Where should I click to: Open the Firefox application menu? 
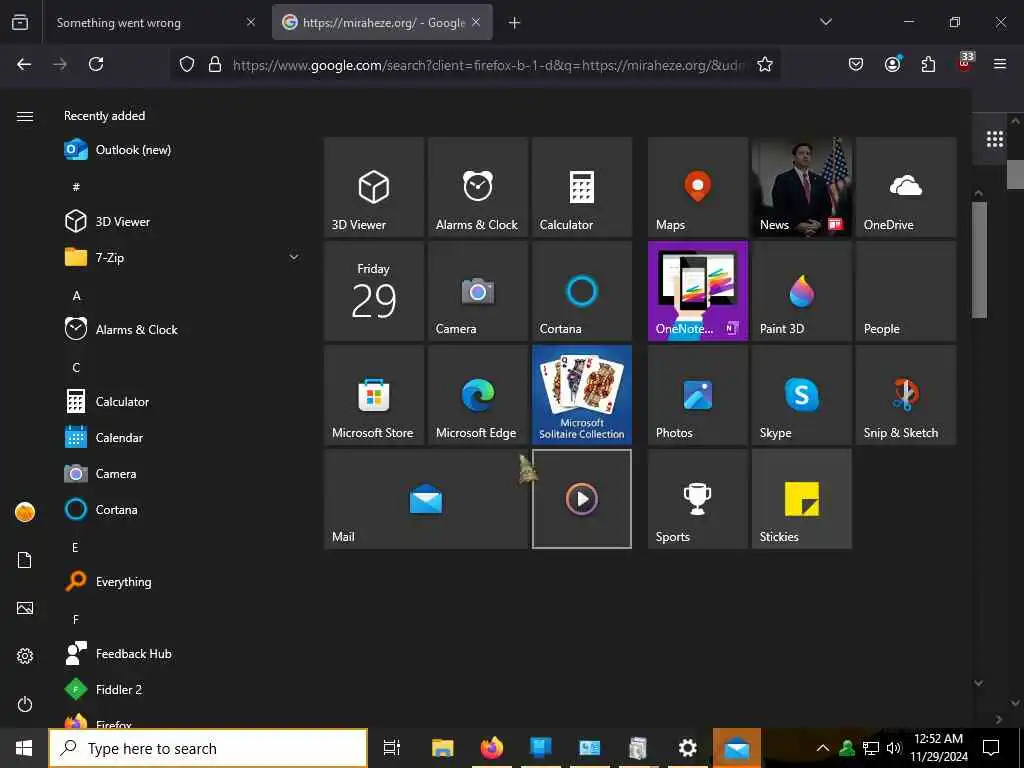pyautogui.click(x=1000, y=64)
